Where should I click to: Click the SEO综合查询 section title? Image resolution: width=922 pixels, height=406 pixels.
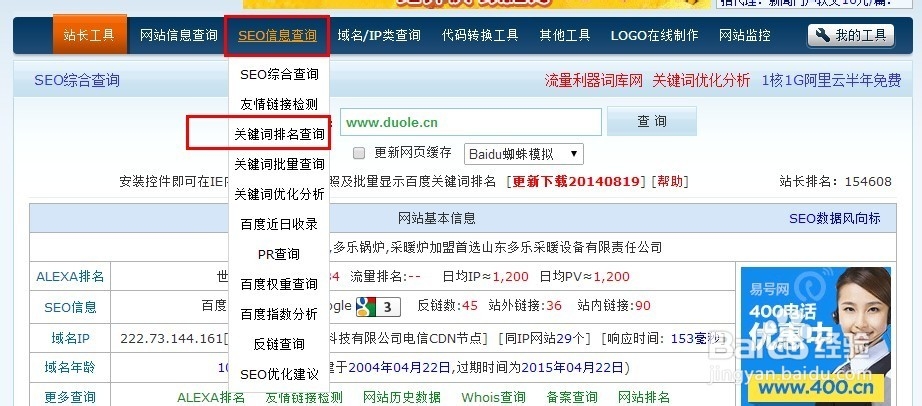tap(76, 81)
